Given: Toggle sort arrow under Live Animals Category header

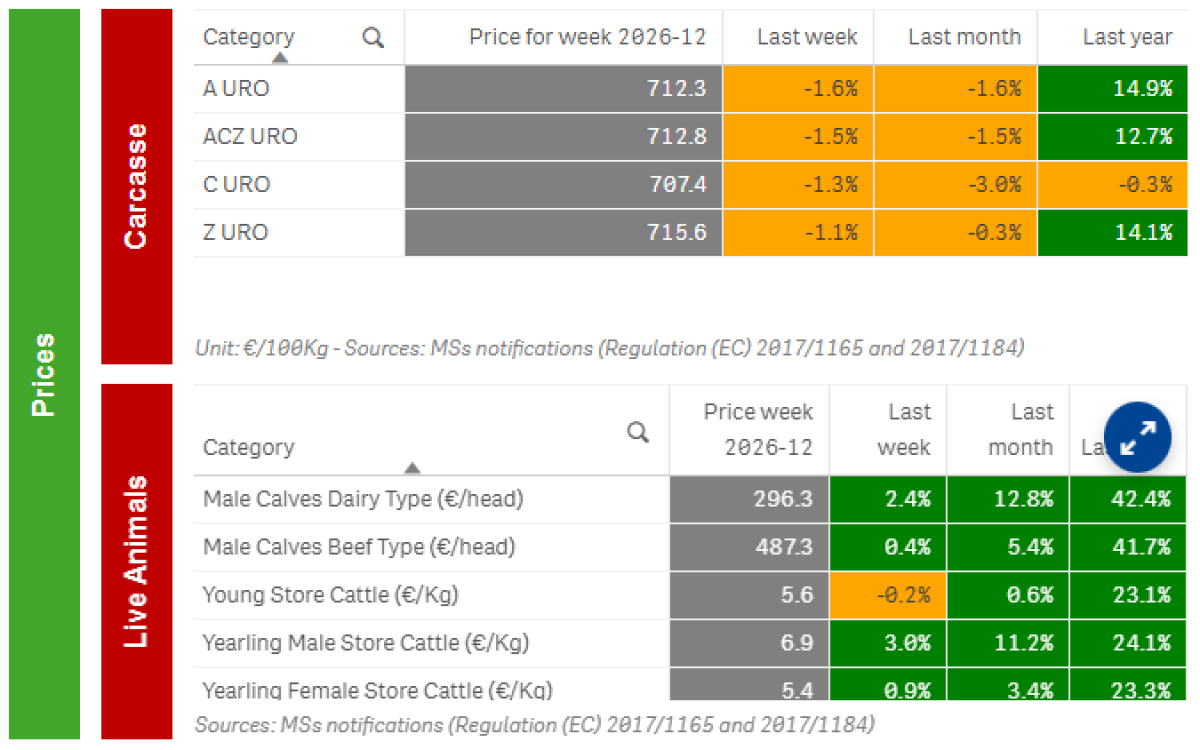Looking at the screenshot, I should click(412, 467).
